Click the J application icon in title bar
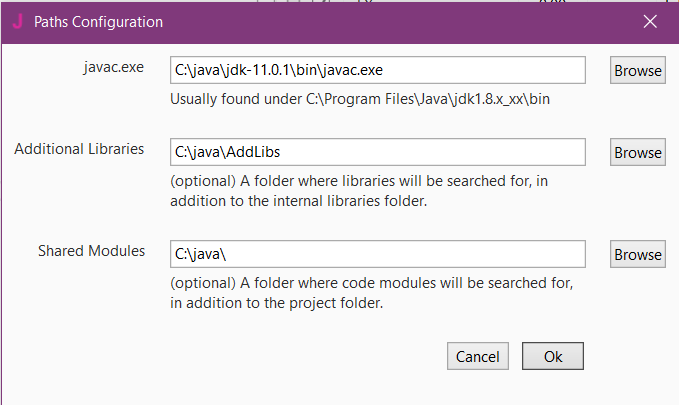679x405 pixels. point(17,21)
